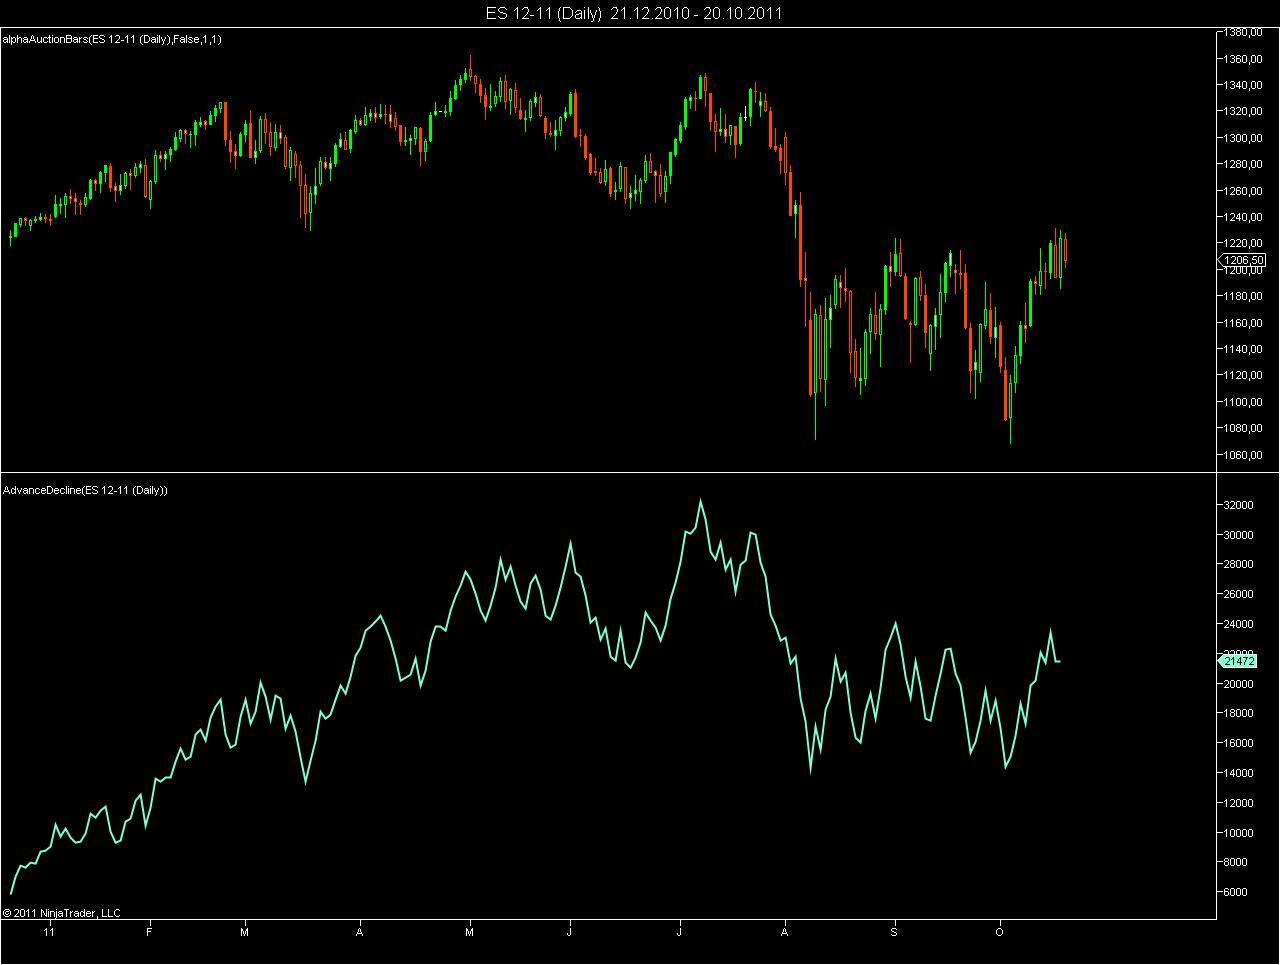Viewport: 1280px width, 965px height.
Task: Click the 1120,00 price axis label
Action: click(1244, 376)
